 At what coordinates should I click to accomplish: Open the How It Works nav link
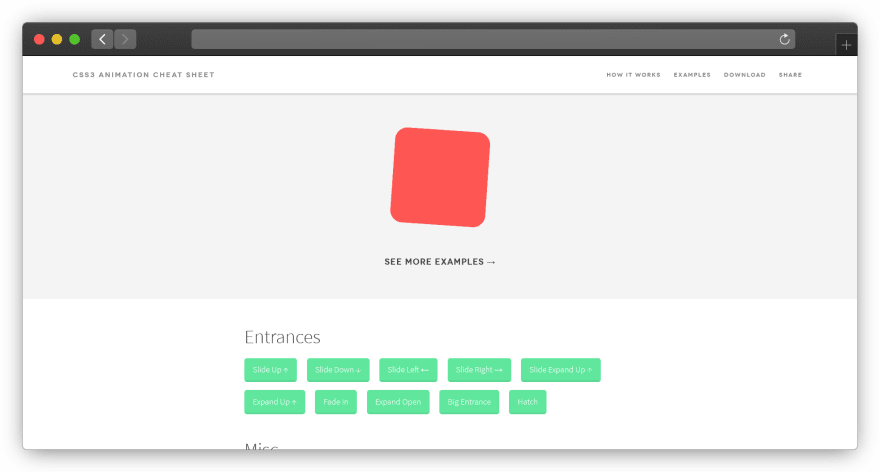[x=633, y=75]
